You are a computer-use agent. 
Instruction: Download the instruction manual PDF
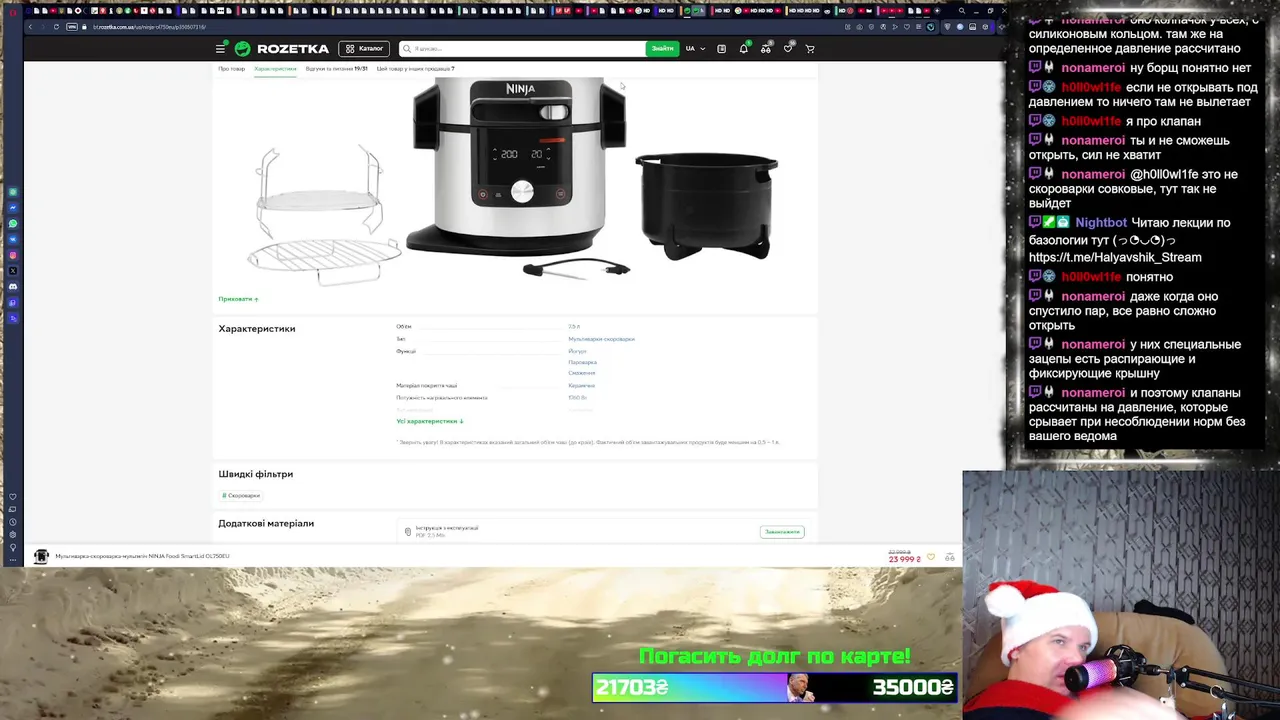coord(782,532)
